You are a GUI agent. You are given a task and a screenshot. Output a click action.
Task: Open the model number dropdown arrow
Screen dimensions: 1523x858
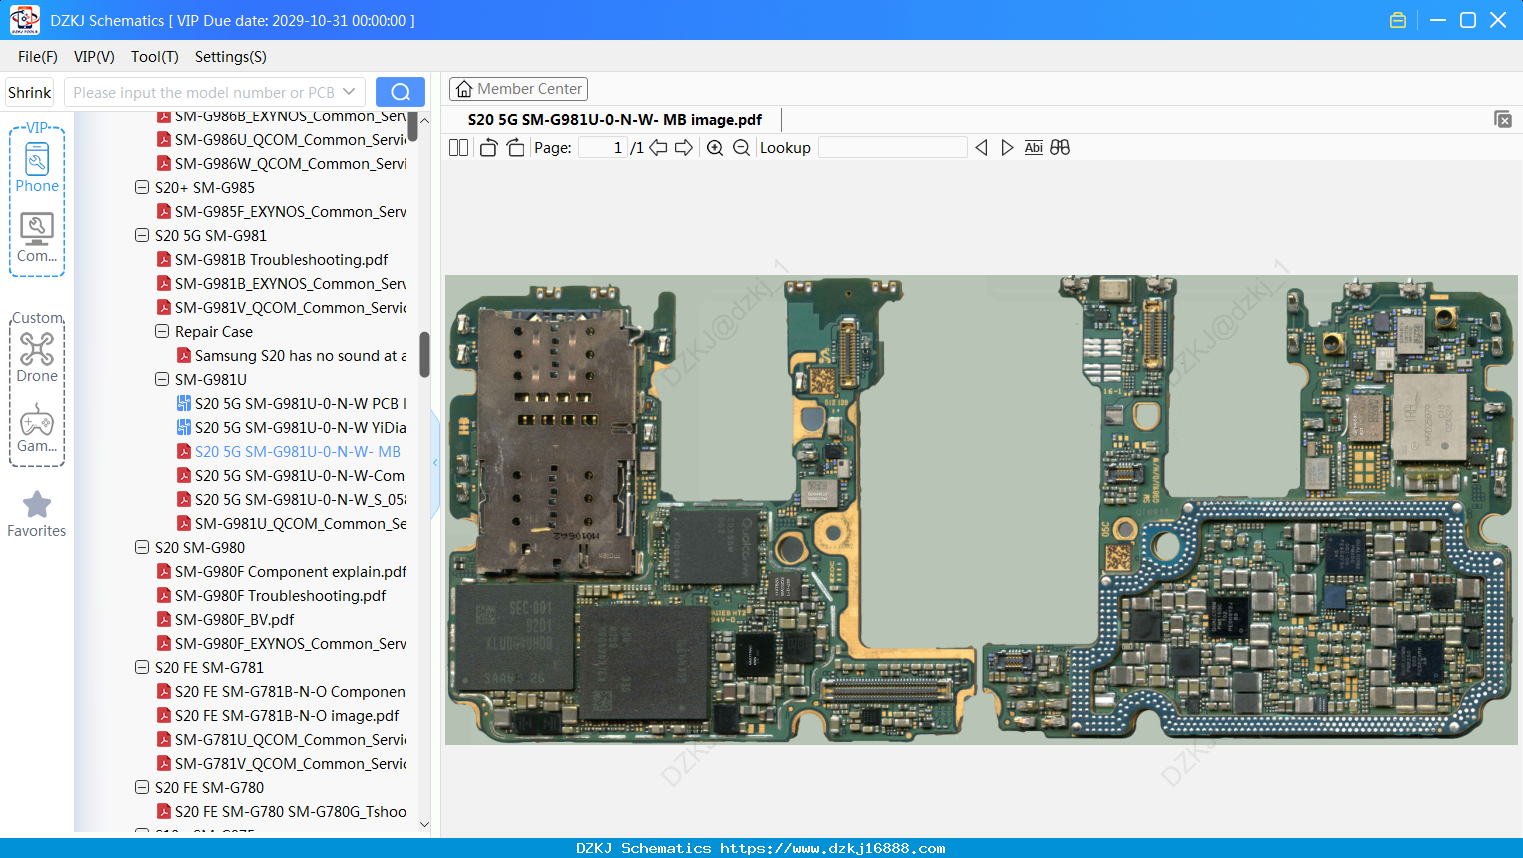click(x=349, y=92)
